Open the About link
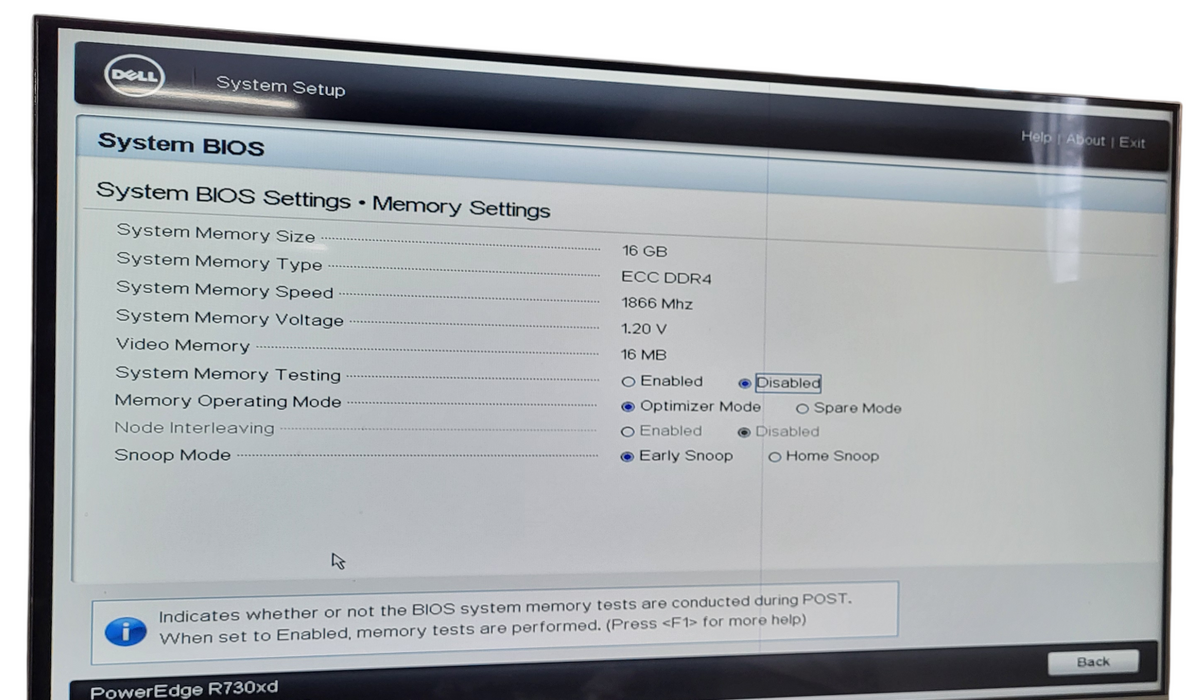The height and width of the screenshot is (700, 1186). pos(1085,140)
